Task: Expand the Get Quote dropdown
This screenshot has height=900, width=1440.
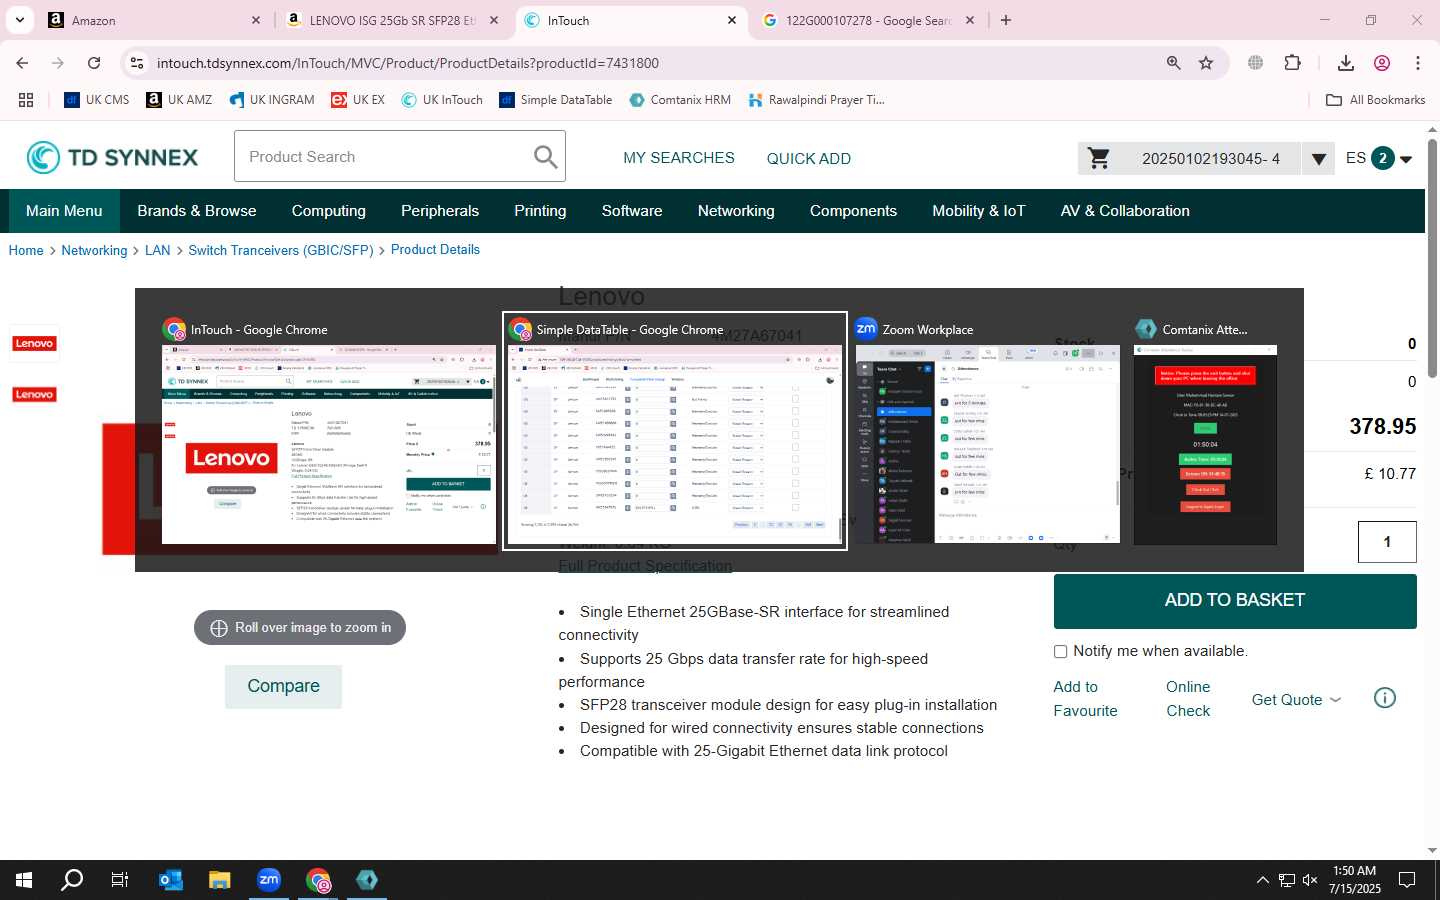Action: pyautogui.click(x=1296, y=700)
